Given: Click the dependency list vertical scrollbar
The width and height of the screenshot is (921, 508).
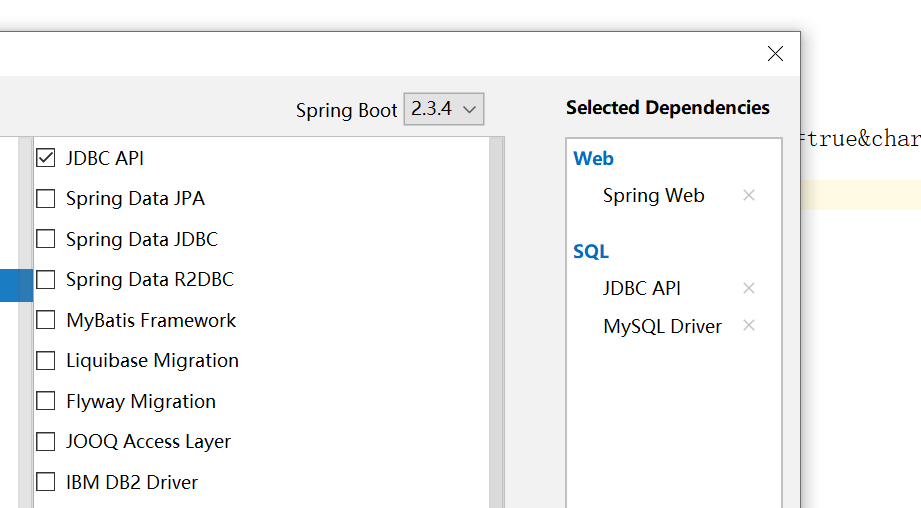Looking at the screenshot, I should 497,322.
